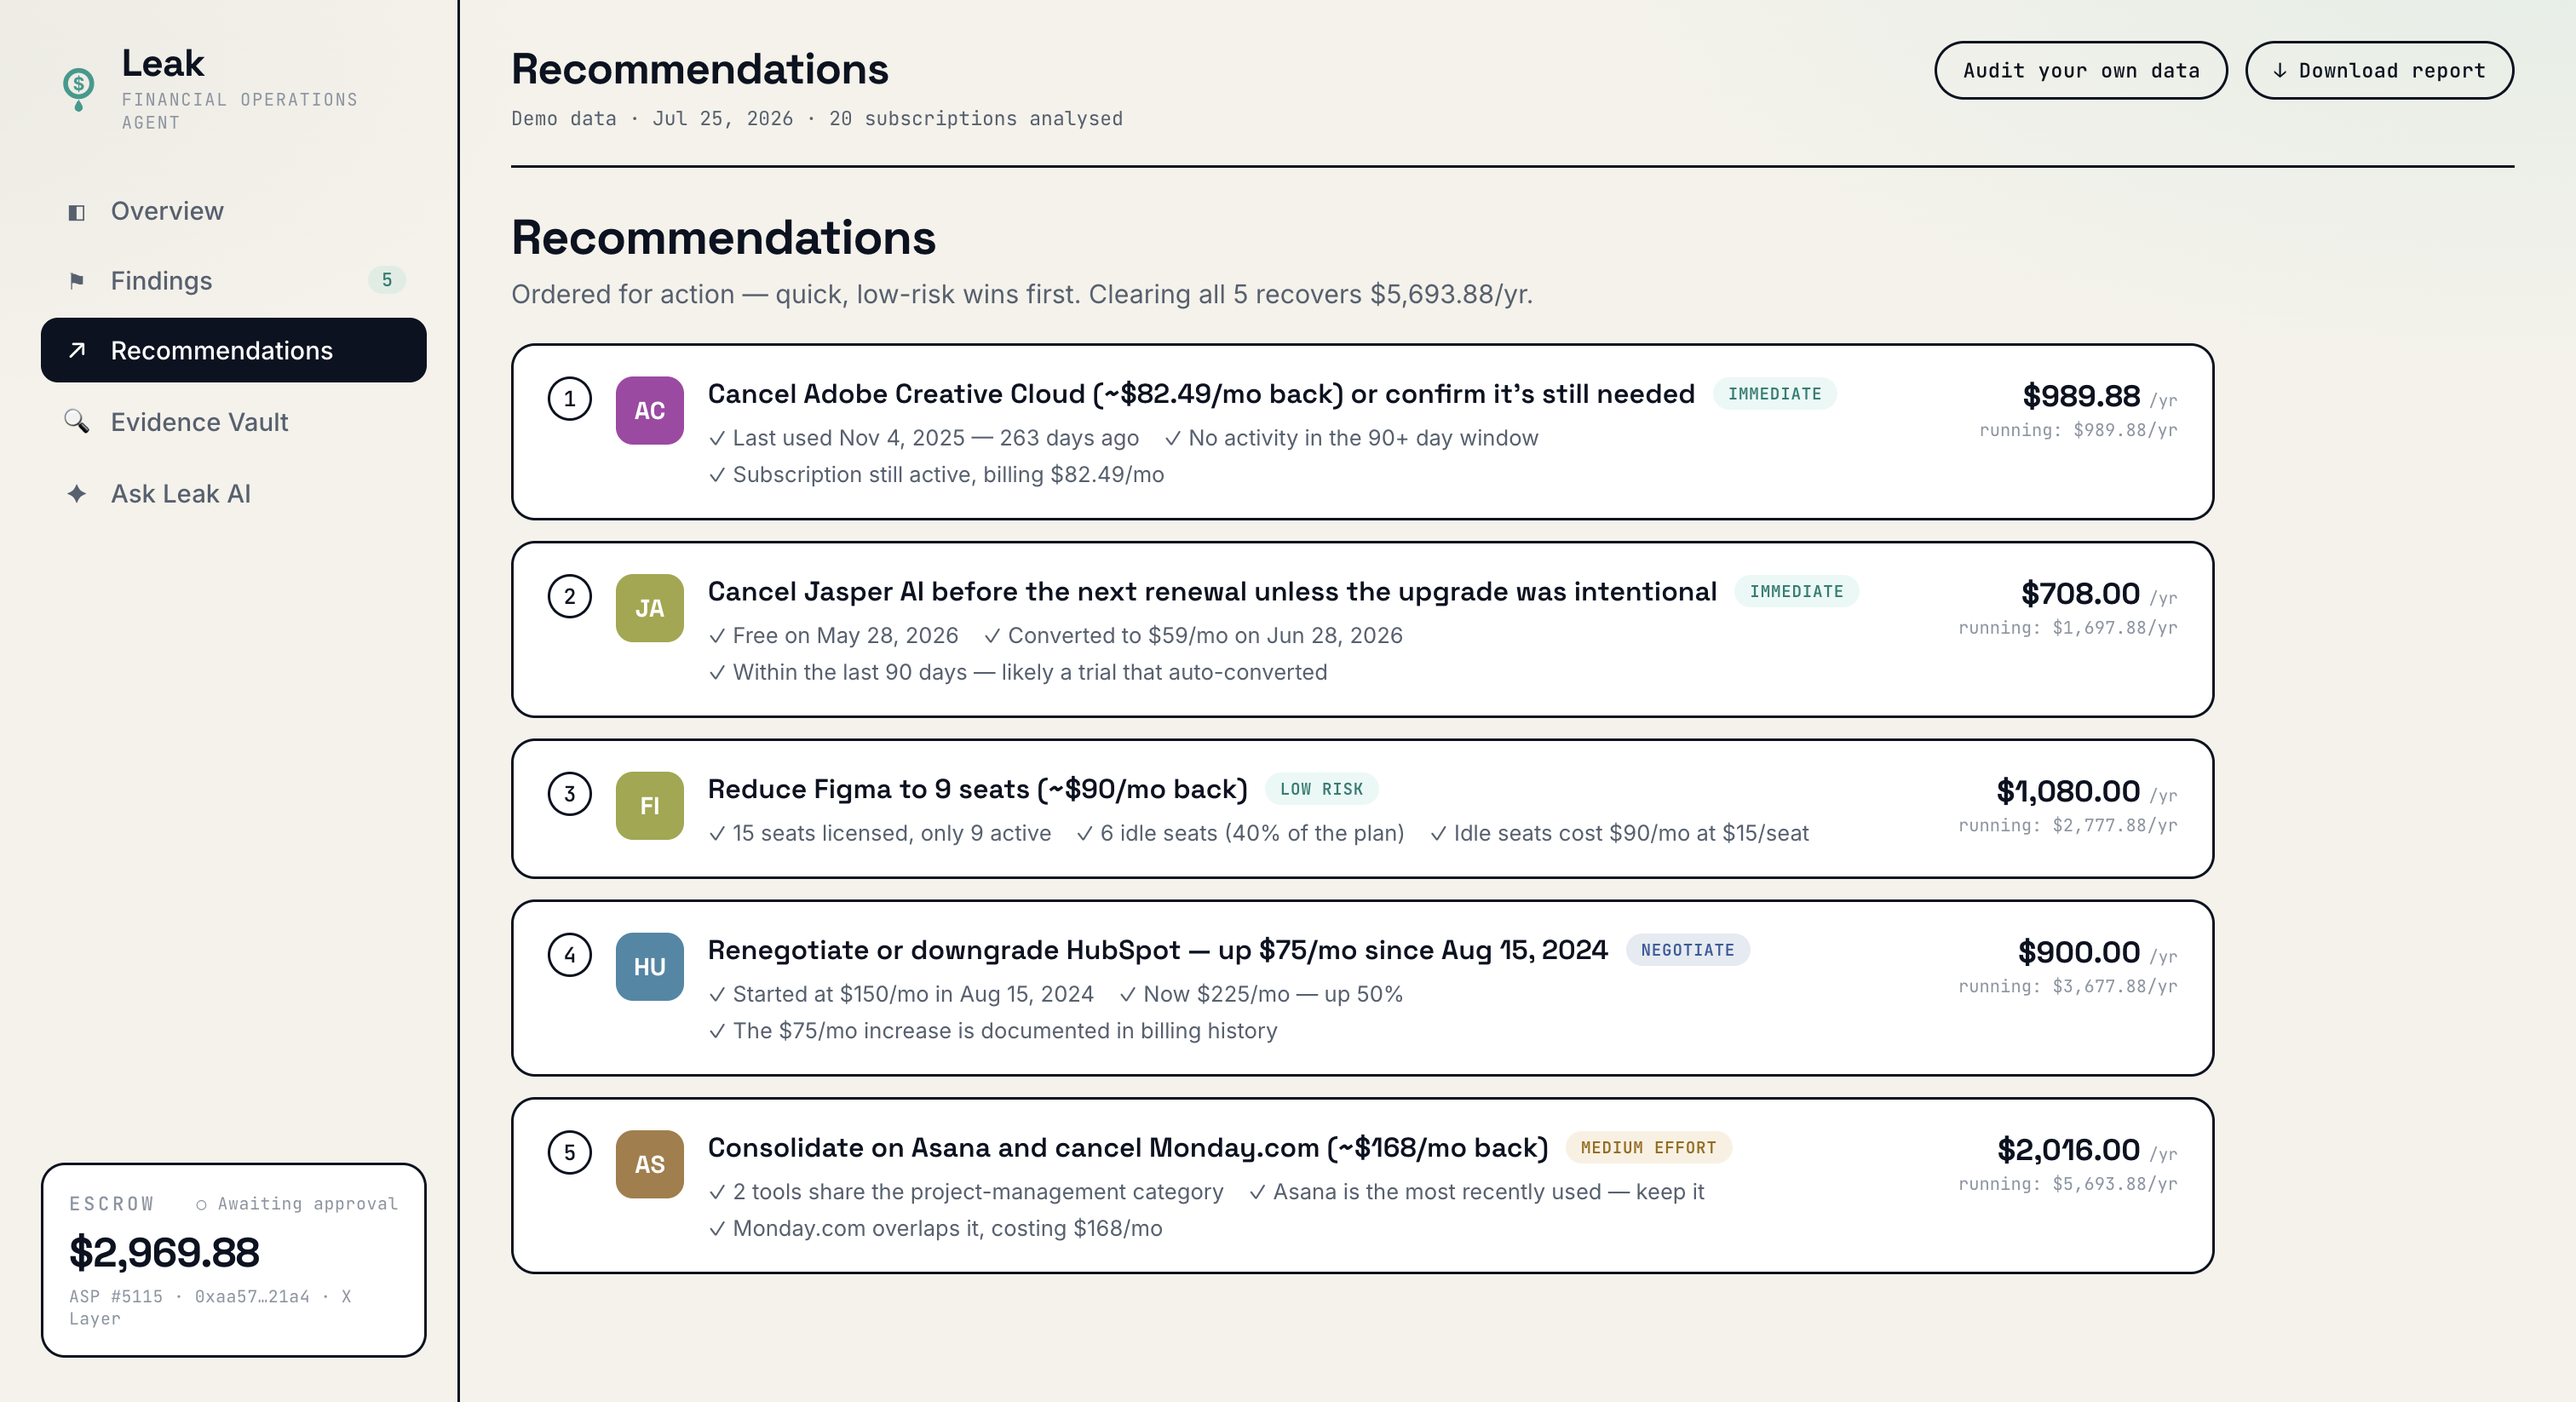Click the FI Figma avatar
The image size is (2576, 1402).
point(649,806)
